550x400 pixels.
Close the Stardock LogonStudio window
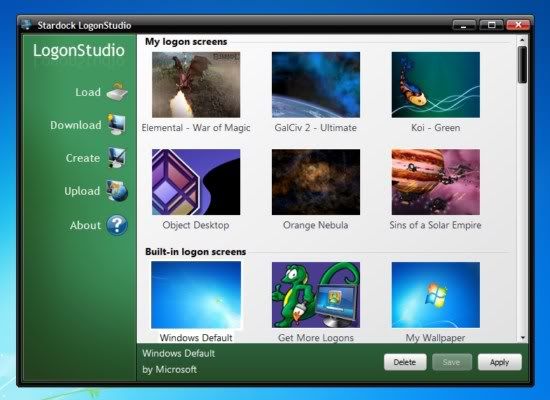[x=518, y=25]
